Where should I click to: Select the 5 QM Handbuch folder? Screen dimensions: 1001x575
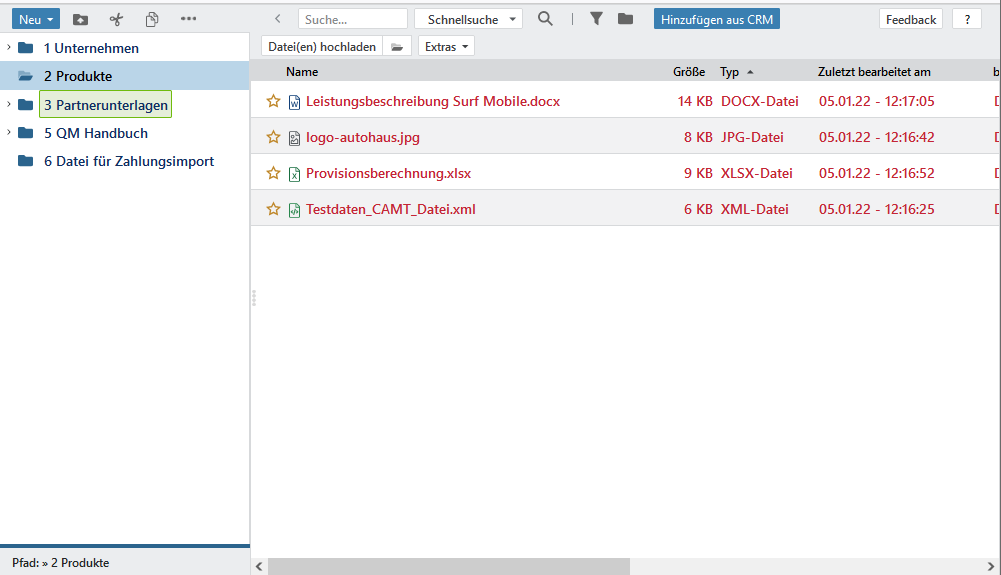pos(95,133)
